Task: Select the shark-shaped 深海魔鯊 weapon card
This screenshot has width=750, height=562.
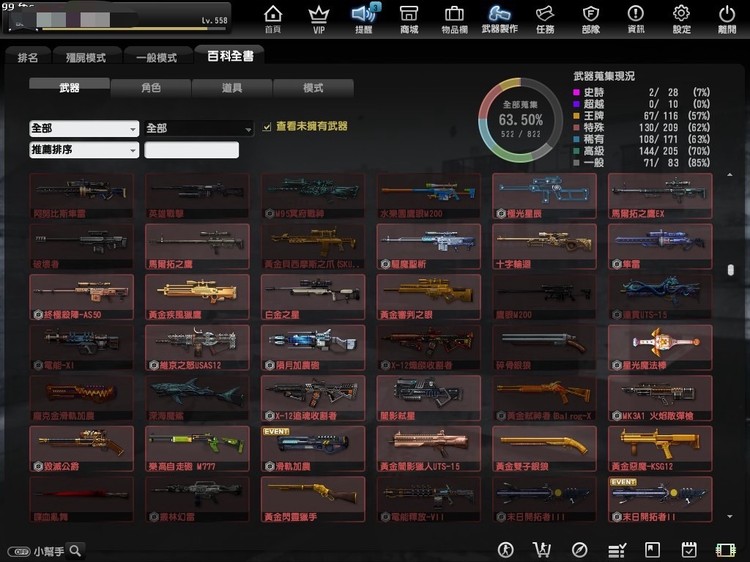Action: click(x=197, y=398)
